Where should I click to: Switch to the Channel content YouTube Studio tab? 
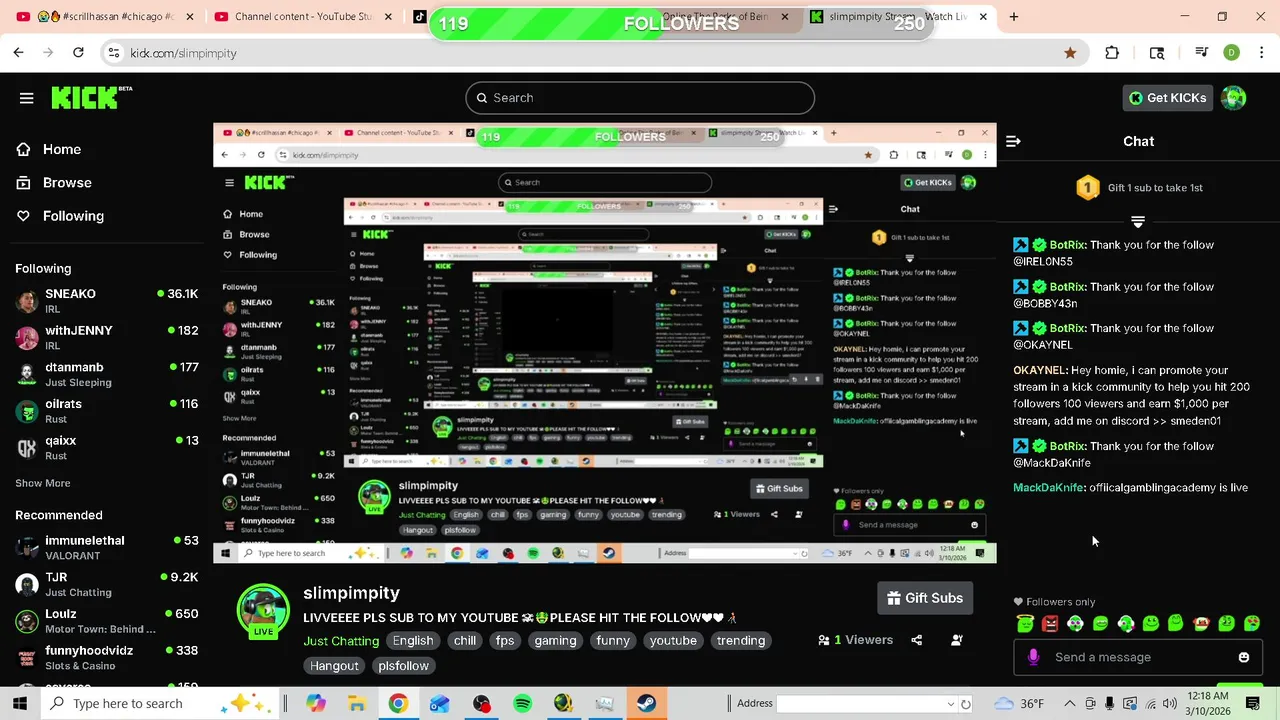[x=303, y=17]
